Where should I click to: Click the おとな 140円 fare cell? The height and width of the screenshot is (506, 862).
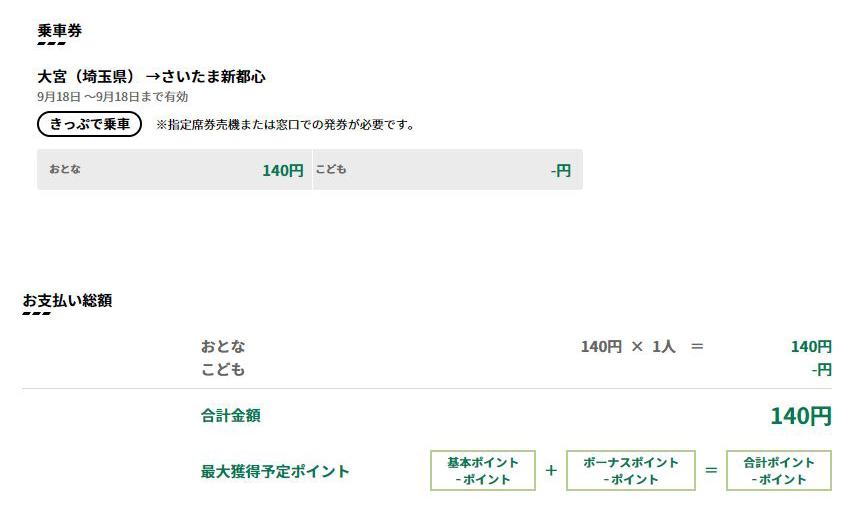click(174, 170)
